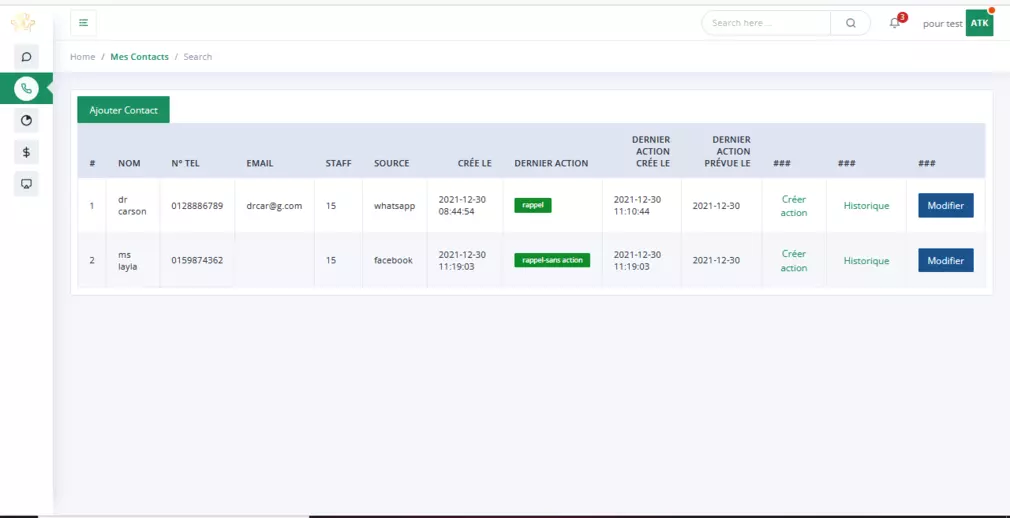Click Modifier for ms layla
Image resolution: width=1010 pixels, height=518 pixels.
pos(945,260)
